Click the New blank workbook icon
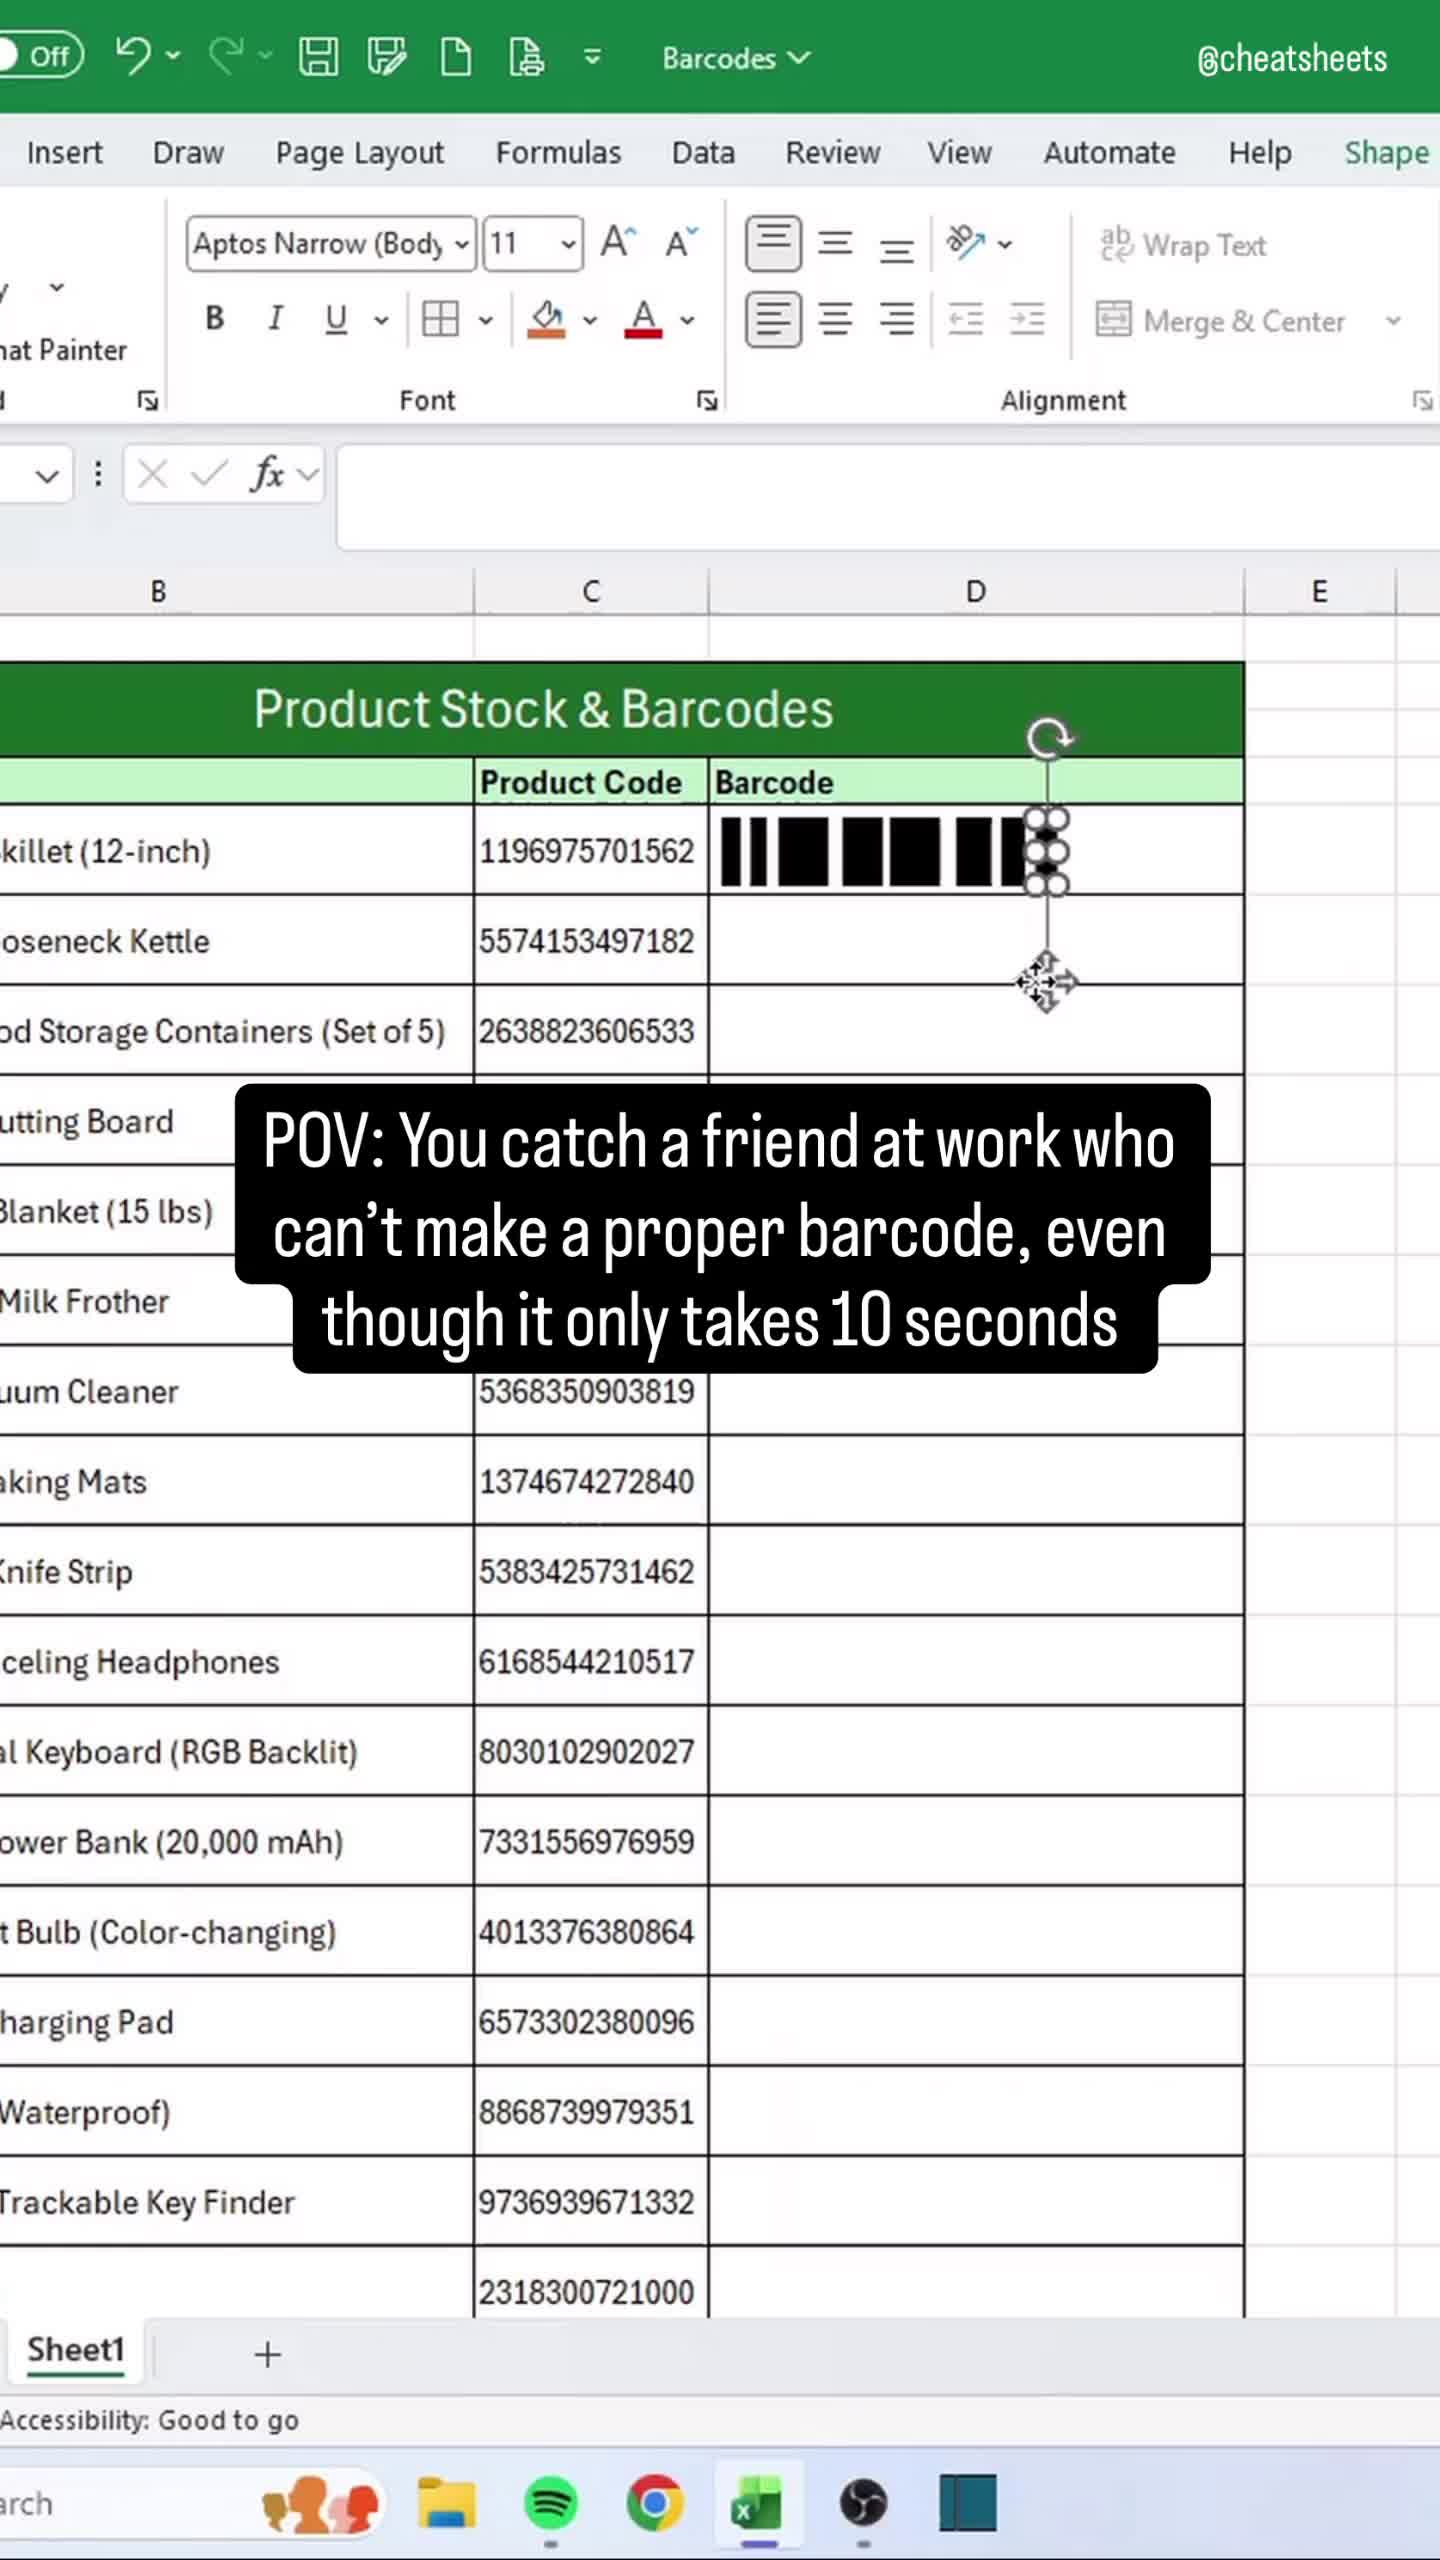Viewport: 1440px width, 2560px height. (x=456, y=57)
